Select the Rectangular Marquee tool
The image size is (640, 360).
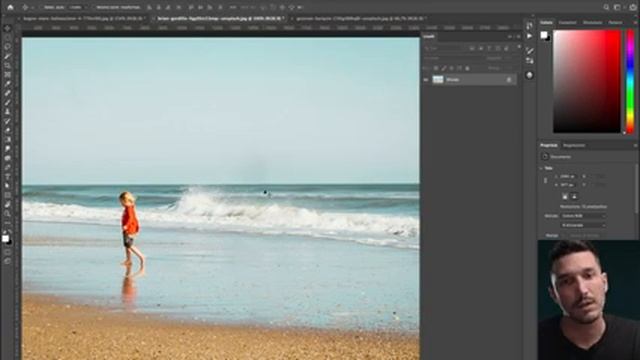tap(7, 38)
